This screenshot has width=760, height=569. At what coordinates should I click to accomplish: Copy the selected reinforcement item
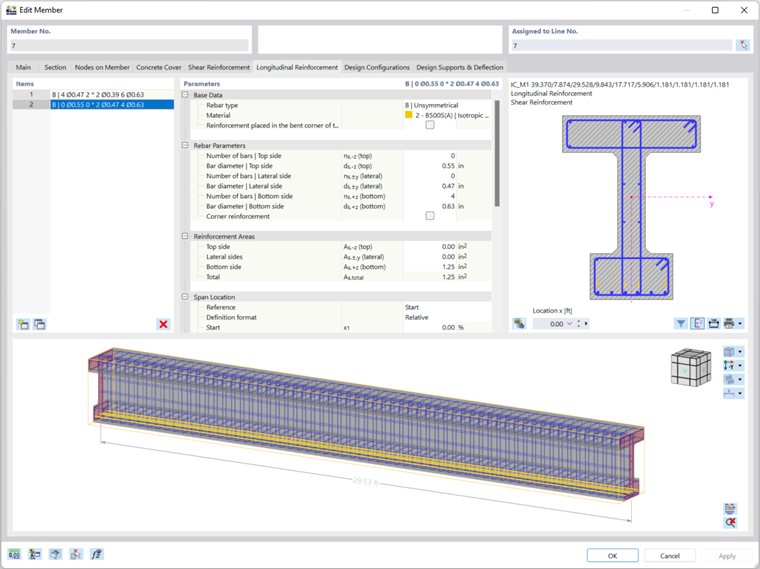(x=39, y=324)
